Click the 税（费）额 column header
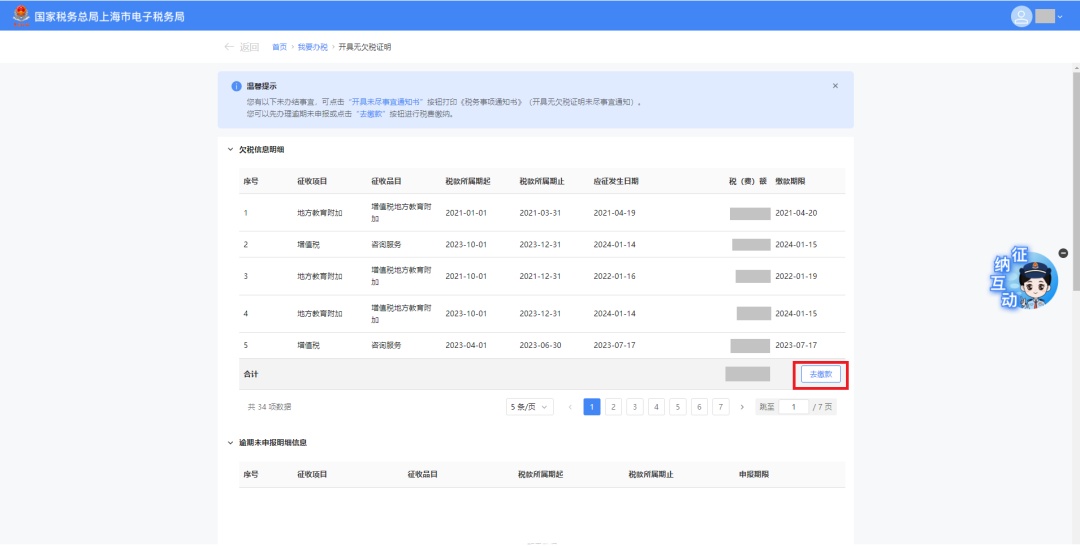The width and height of the screenshot is (1080, 546). [x=747, y=181]
